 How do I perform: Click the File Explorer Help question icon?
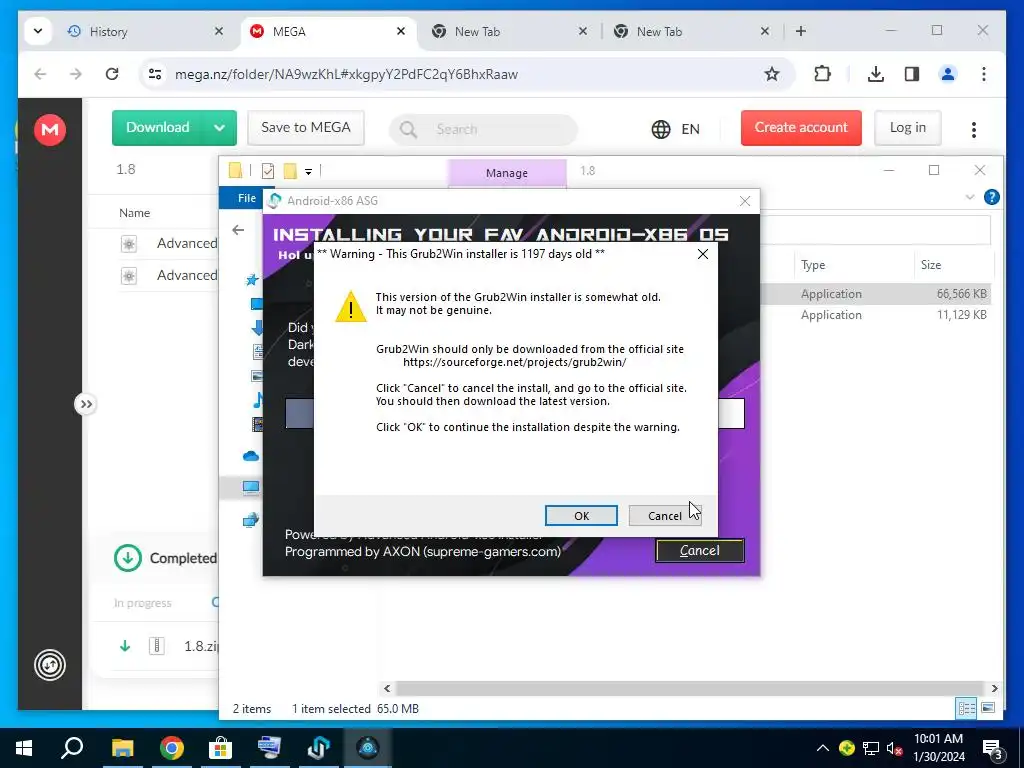coord(991,197)
